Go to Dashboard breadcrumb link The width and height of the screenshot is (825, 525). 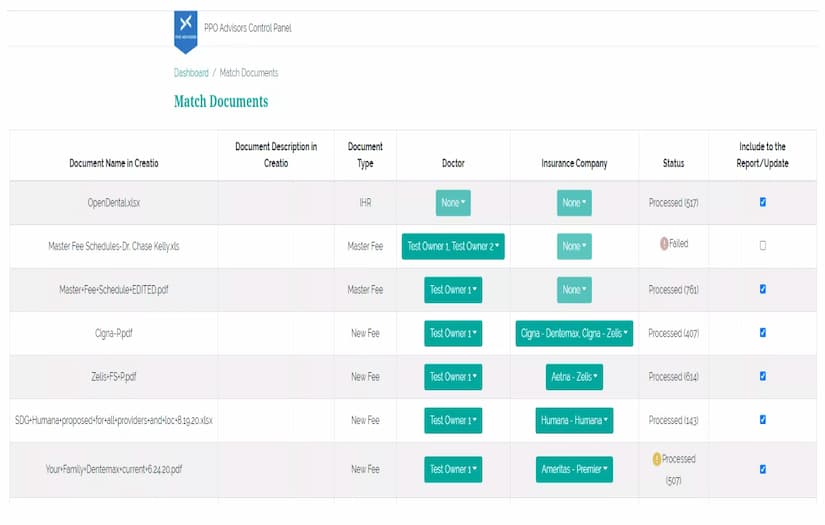pos(191,73)
